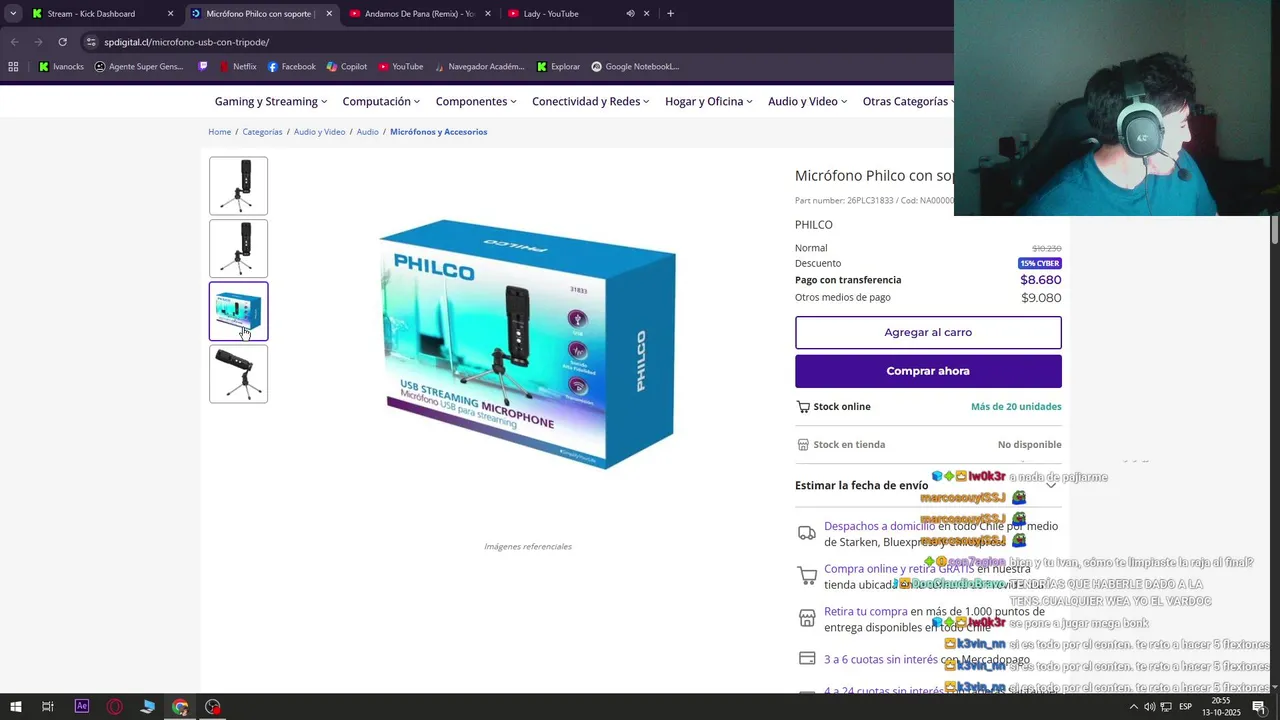This screenshot has height=720, width=1280.
Task: Expand Computación menu
Action: coord(381,102)
